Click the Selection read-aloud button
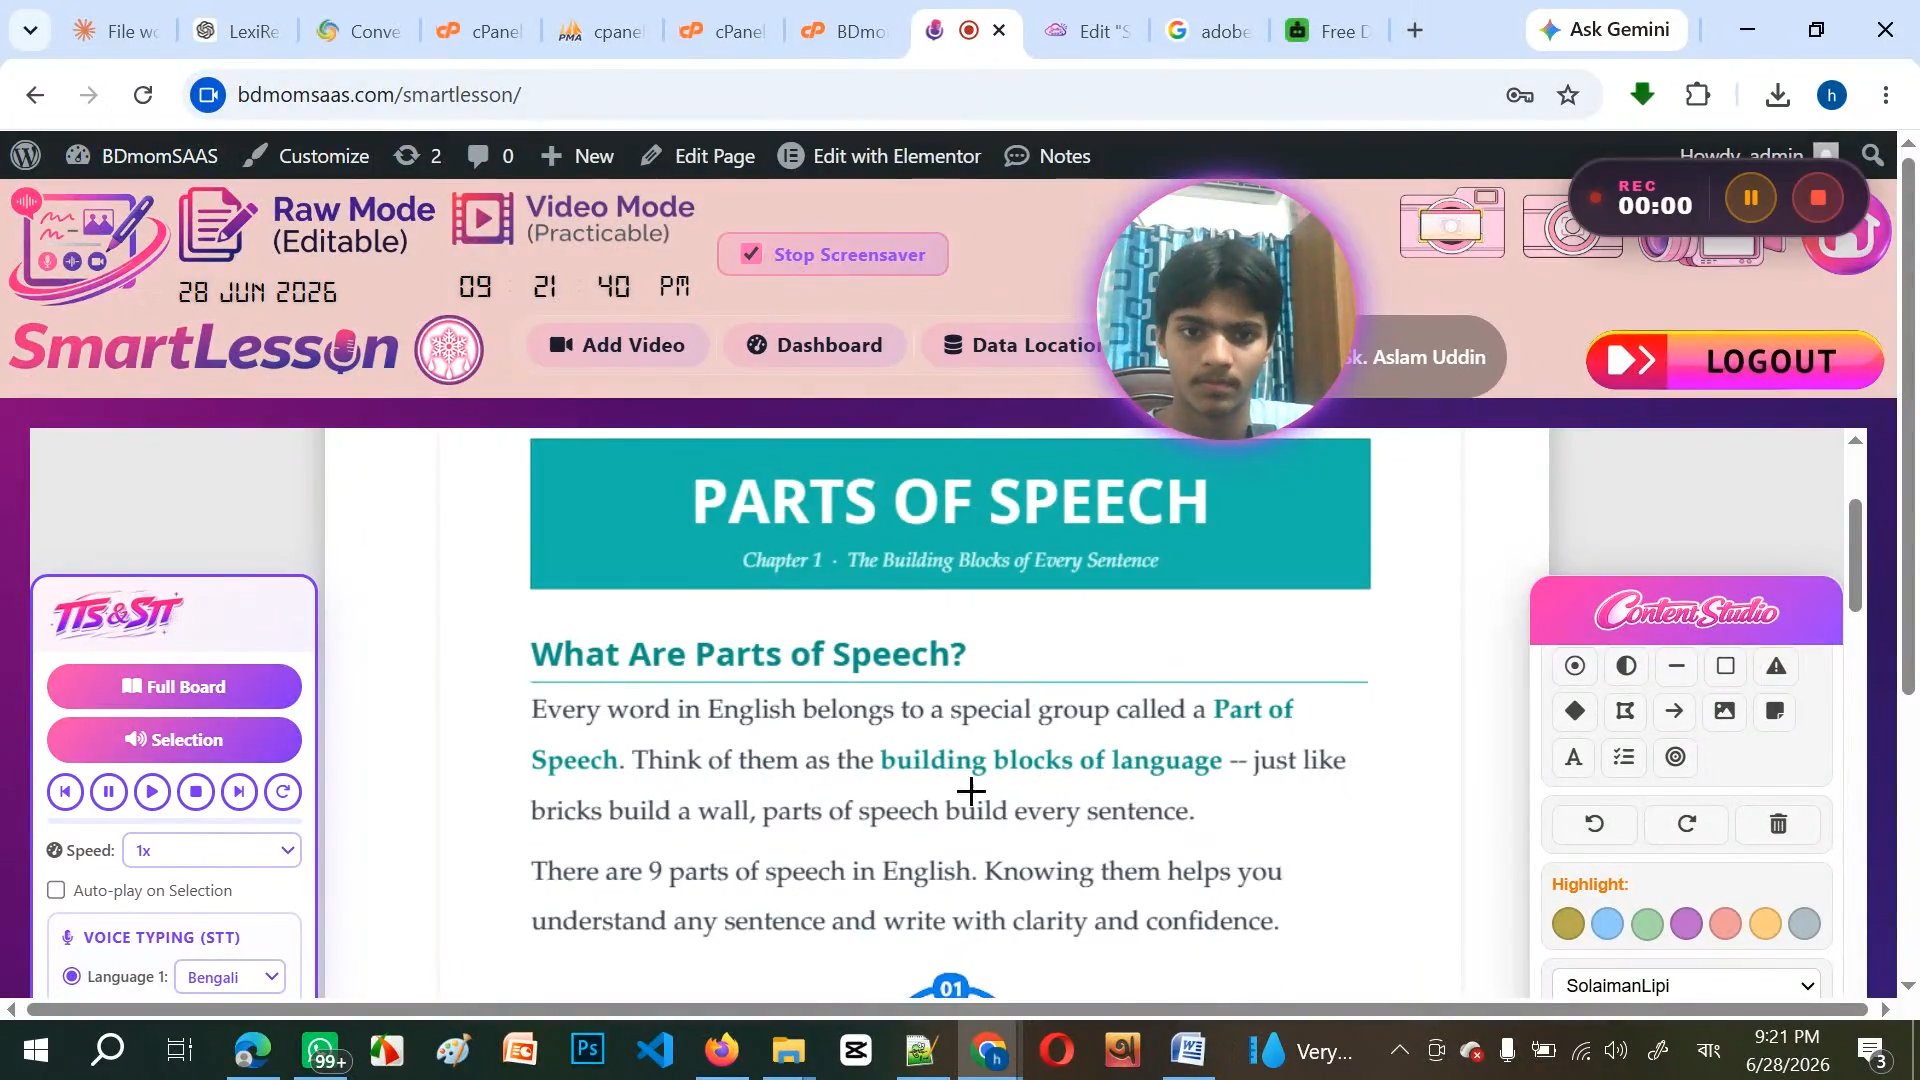The height and width of the screenshot is (1080, 1920). pyautogui.click(x=174, y=739)
